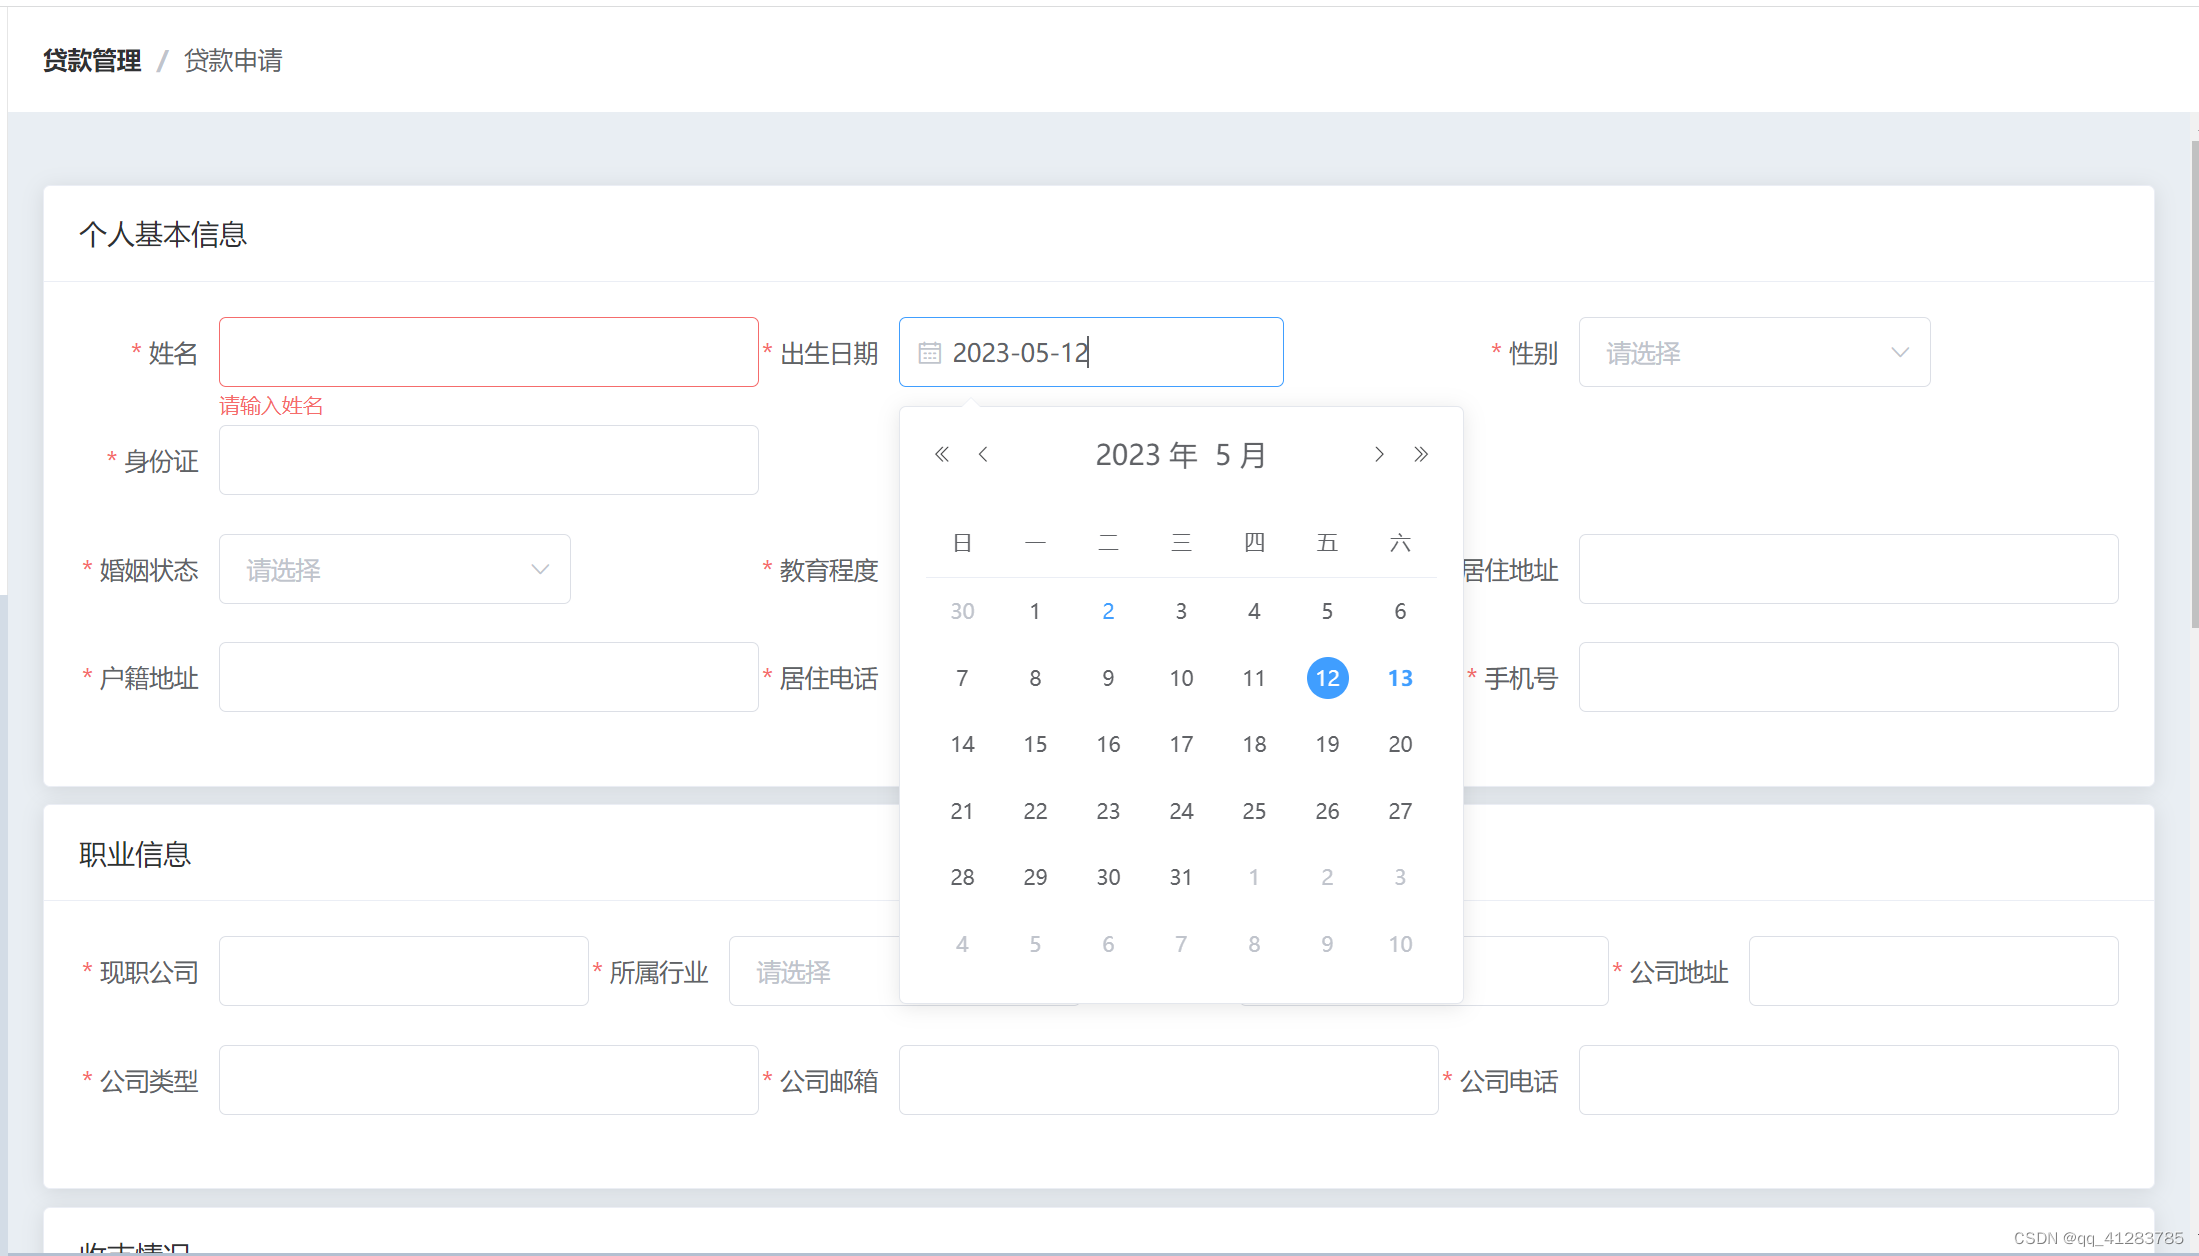2199x1256 pixels.
Task: Pick May 15 in calendar
Action: click(1035, 744)
